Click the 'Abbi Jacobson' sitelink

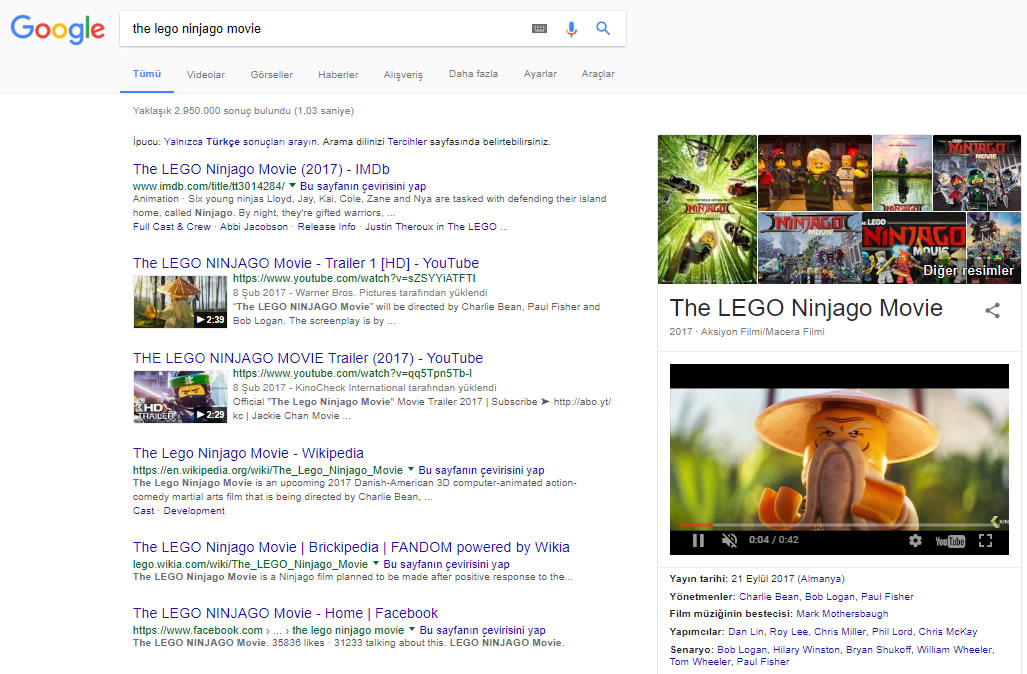[x=254, y=227]
